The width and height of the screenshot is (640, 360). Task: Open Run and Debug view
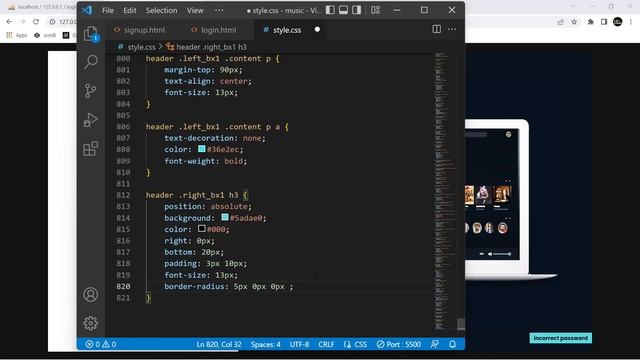point(91,120)
